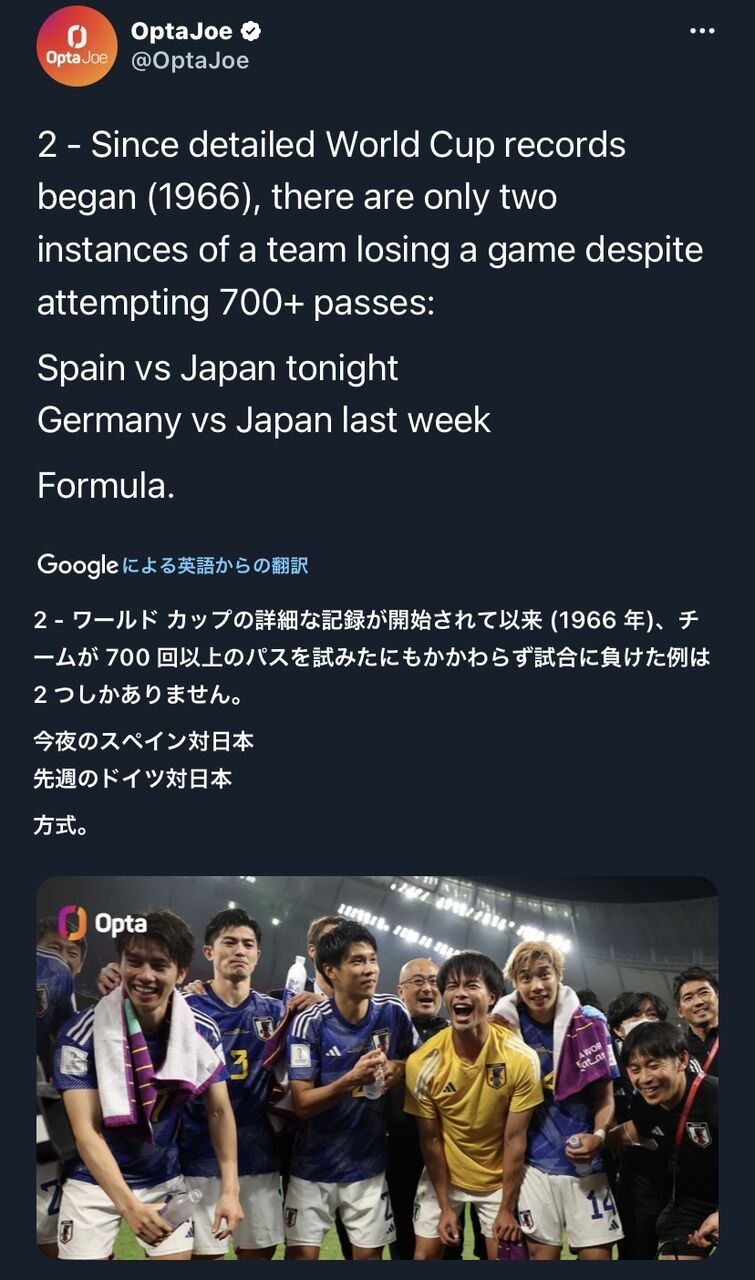Tap the verified badge beside OptaJoe
The width and height of the screenshot is (755, 1280).
pyautogui.click(x=252, y=32)
